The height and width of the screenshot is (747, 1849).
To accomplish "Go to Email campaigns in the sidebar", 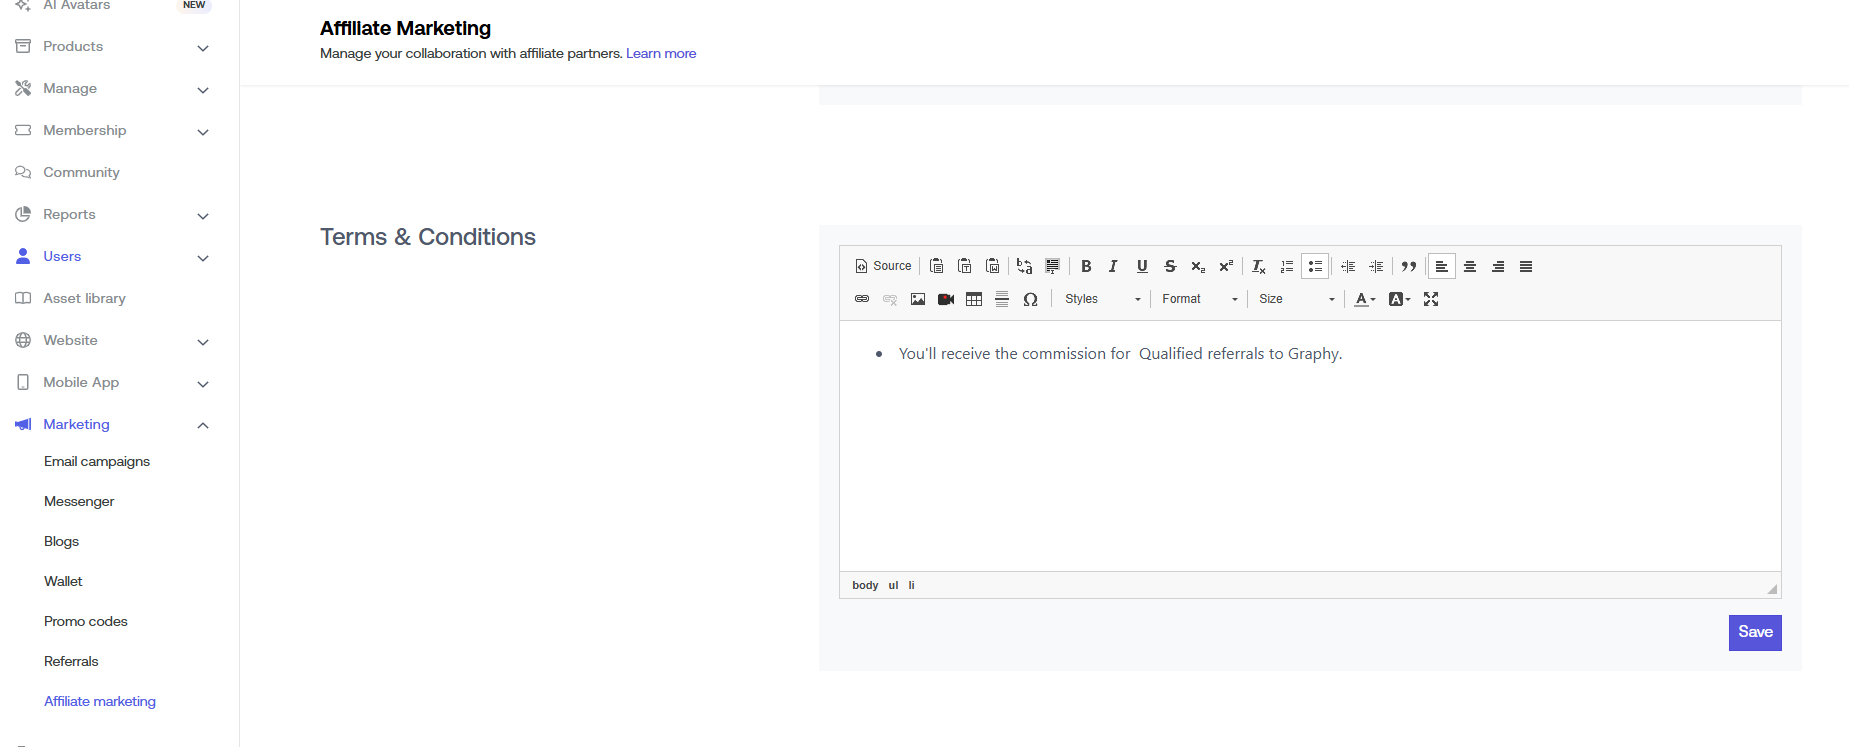I will pos(97,461).
